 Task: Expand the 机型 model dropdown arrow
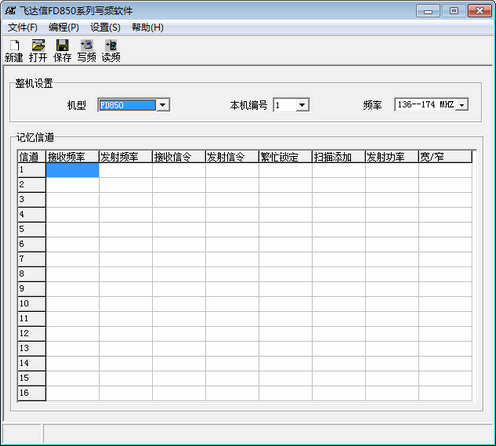(163, 105)
